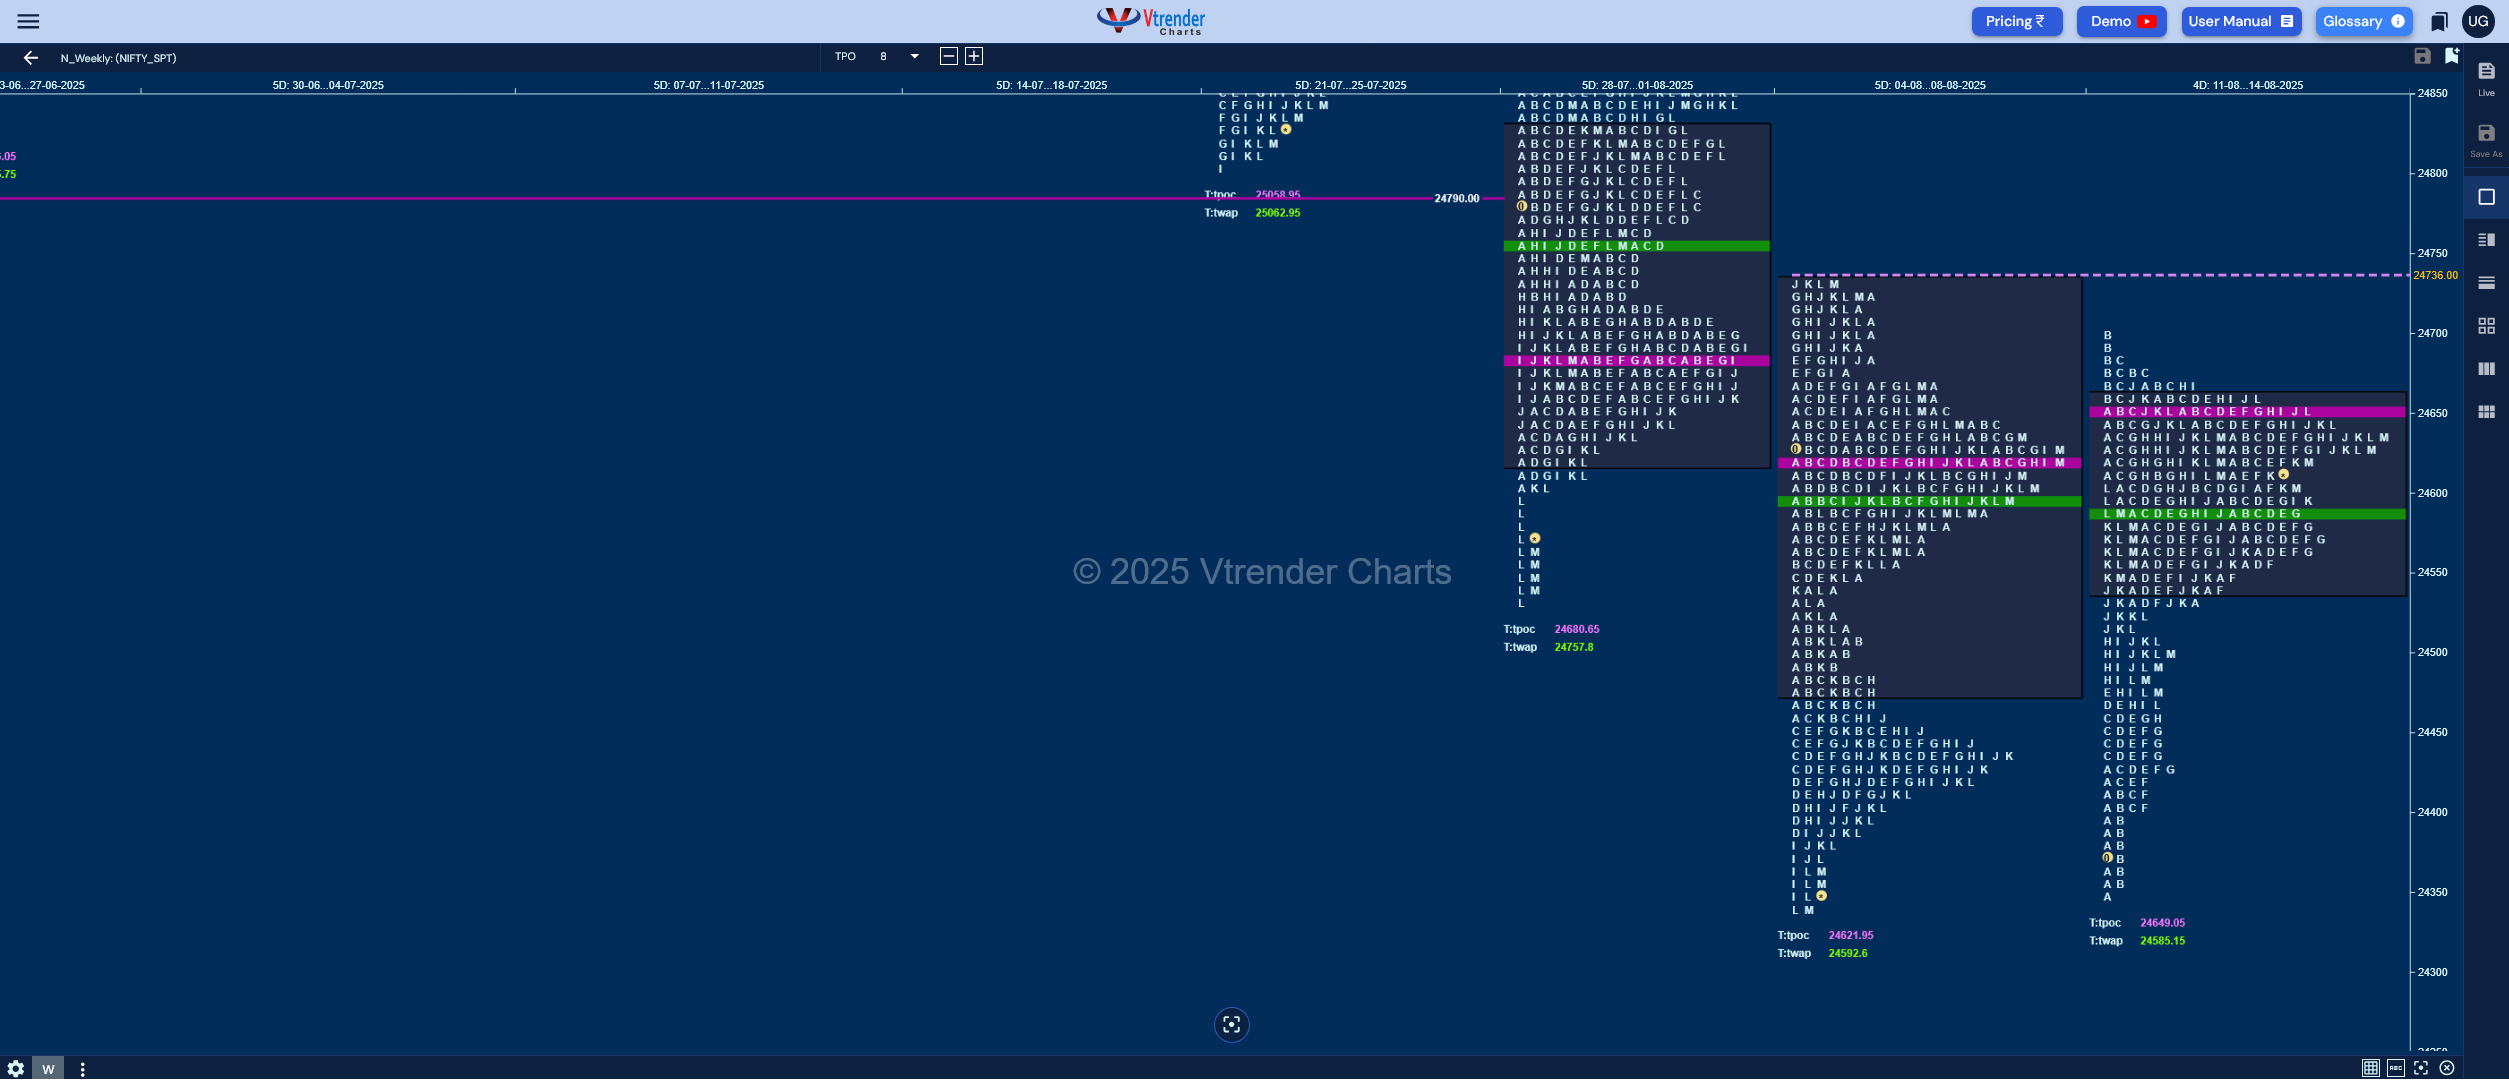This screenshot has width=2509, height=1080.
Task: Go back with the arrow icon
Action: (x=31, y=58)
